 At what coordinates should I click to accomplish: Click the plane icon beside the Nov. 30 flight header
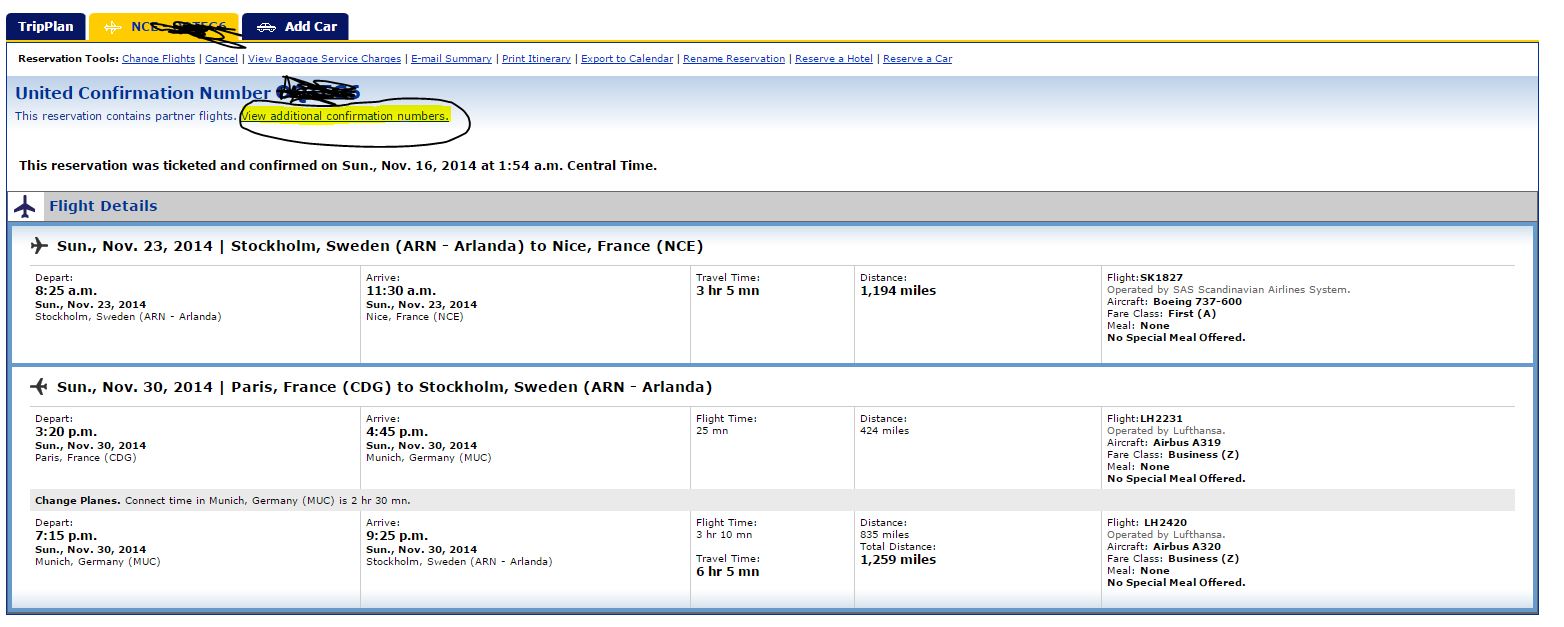(39, 387)
